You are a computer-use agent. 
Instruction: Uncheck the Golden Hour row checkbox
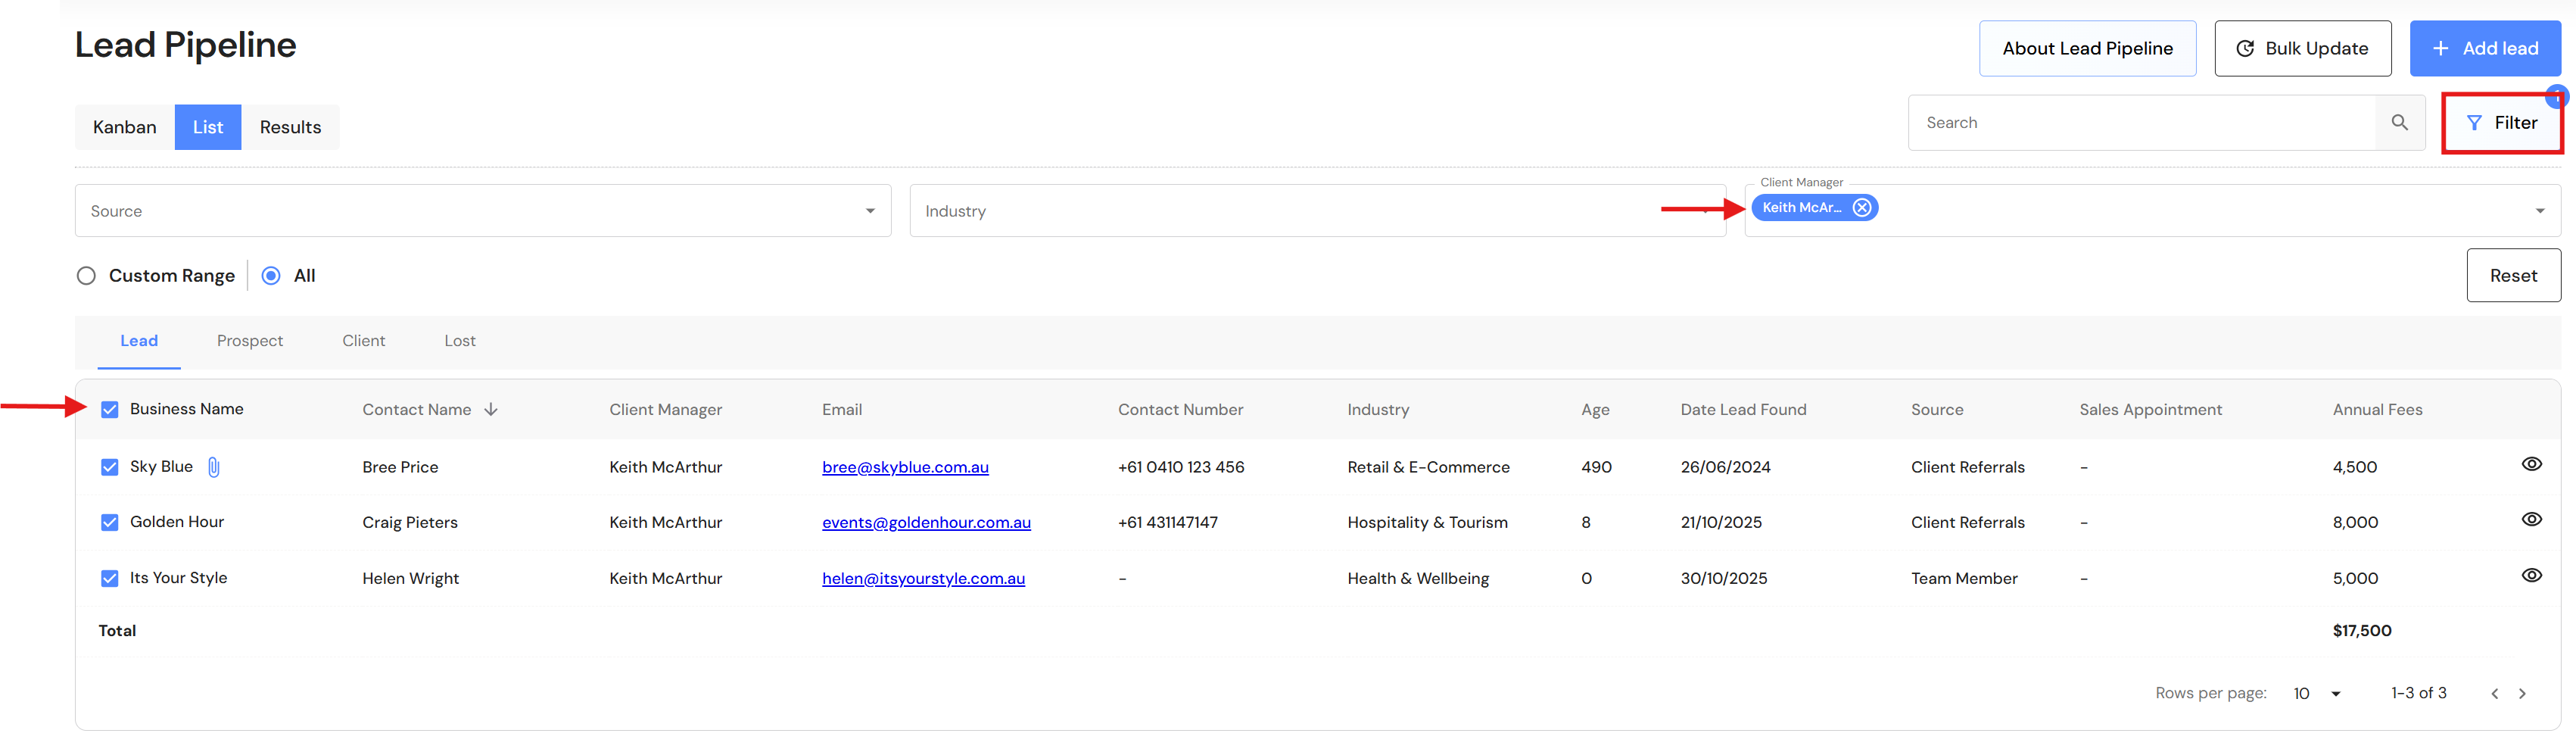point(110,523)
